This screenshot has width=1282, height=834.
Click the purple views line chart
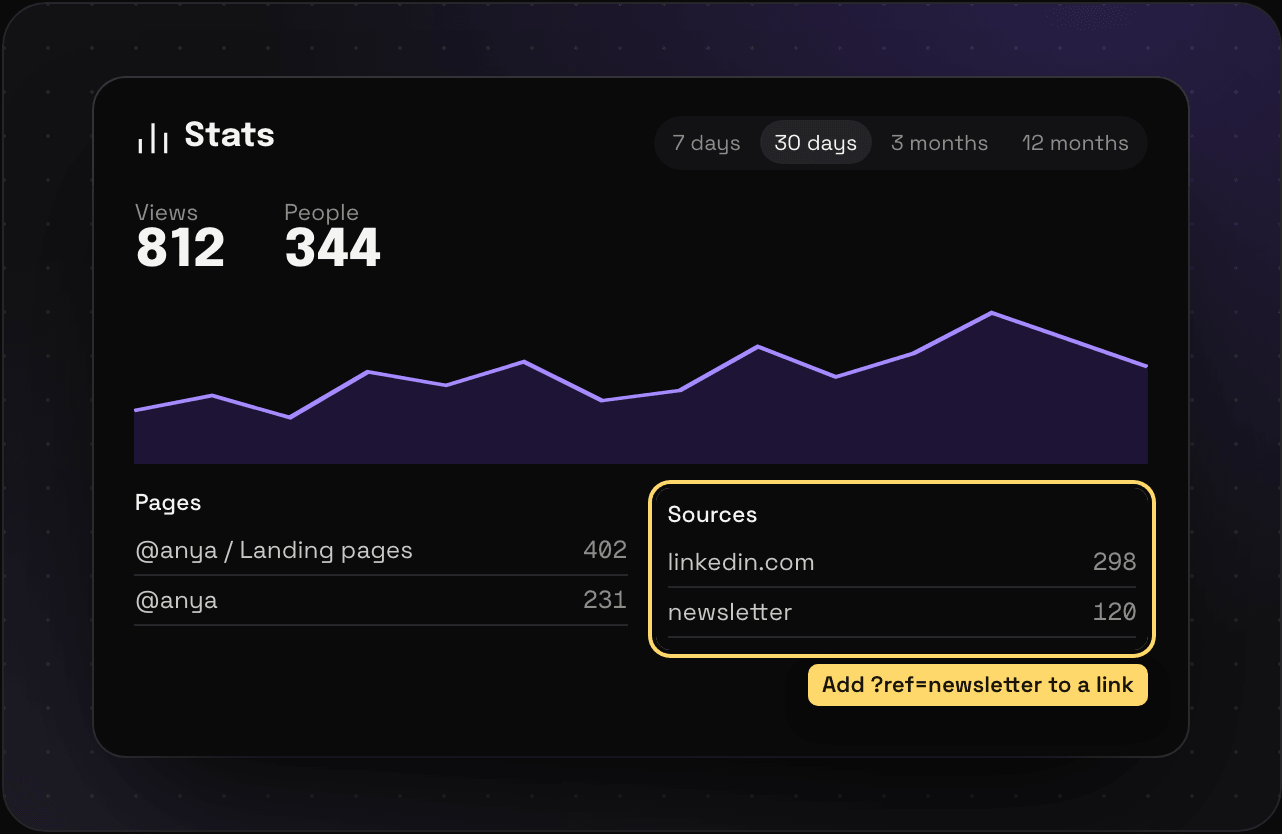tap(641, 388)
